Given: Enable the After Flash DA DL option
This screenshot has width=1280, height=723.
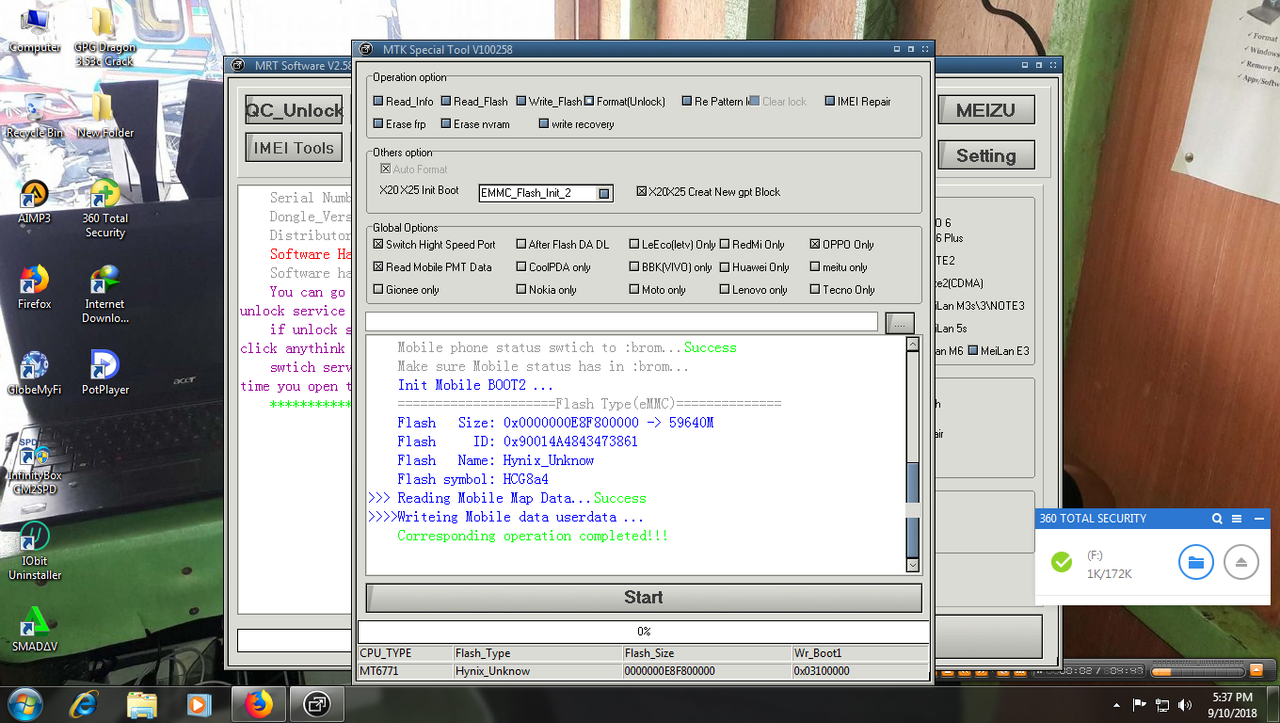Looking at the screenshot, I should [x=562, y=245].
